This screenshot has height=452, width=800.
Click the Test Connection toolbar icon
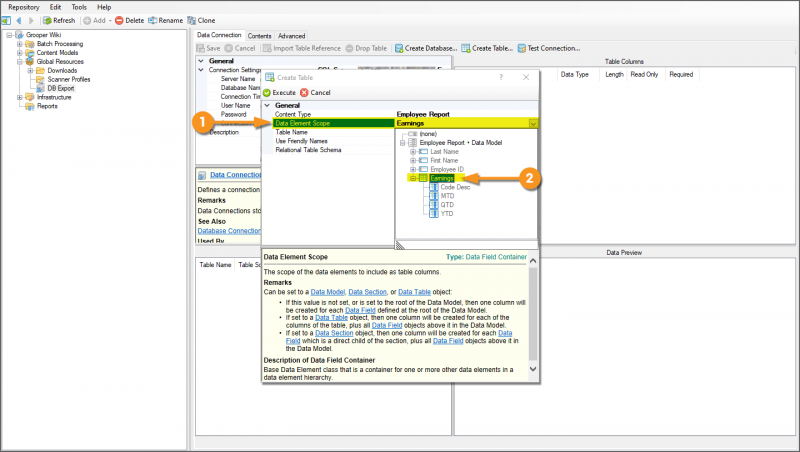point(524,48)
